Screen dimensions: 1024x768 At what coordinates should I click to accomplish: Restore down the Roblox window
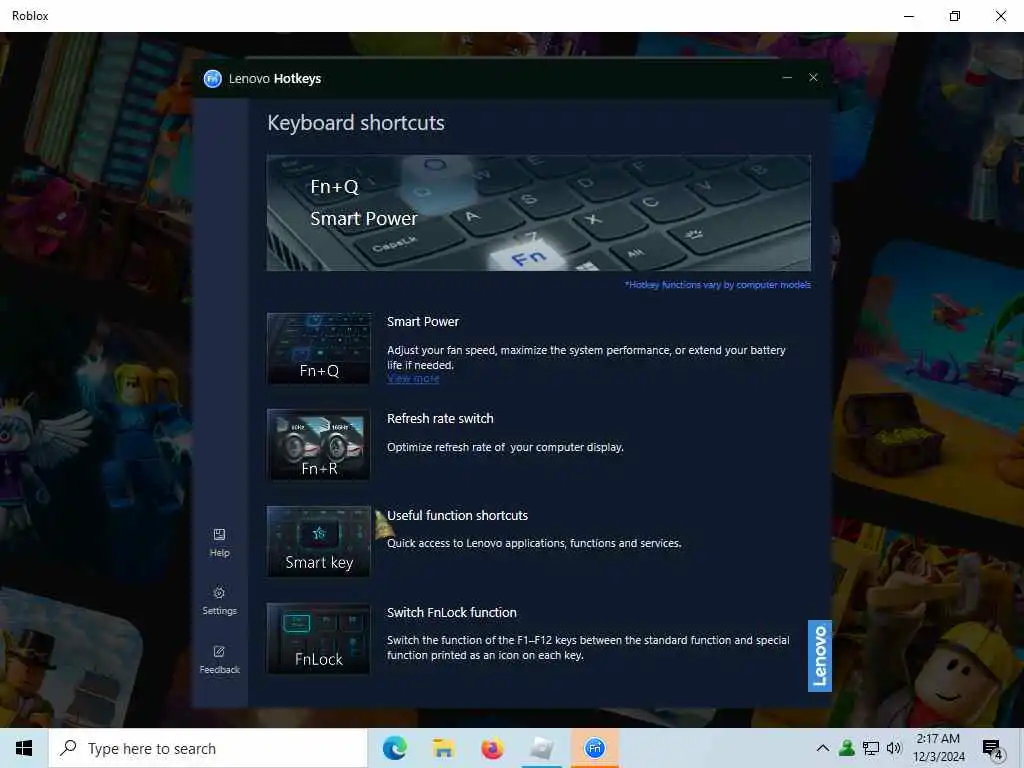tap(955, 16)
